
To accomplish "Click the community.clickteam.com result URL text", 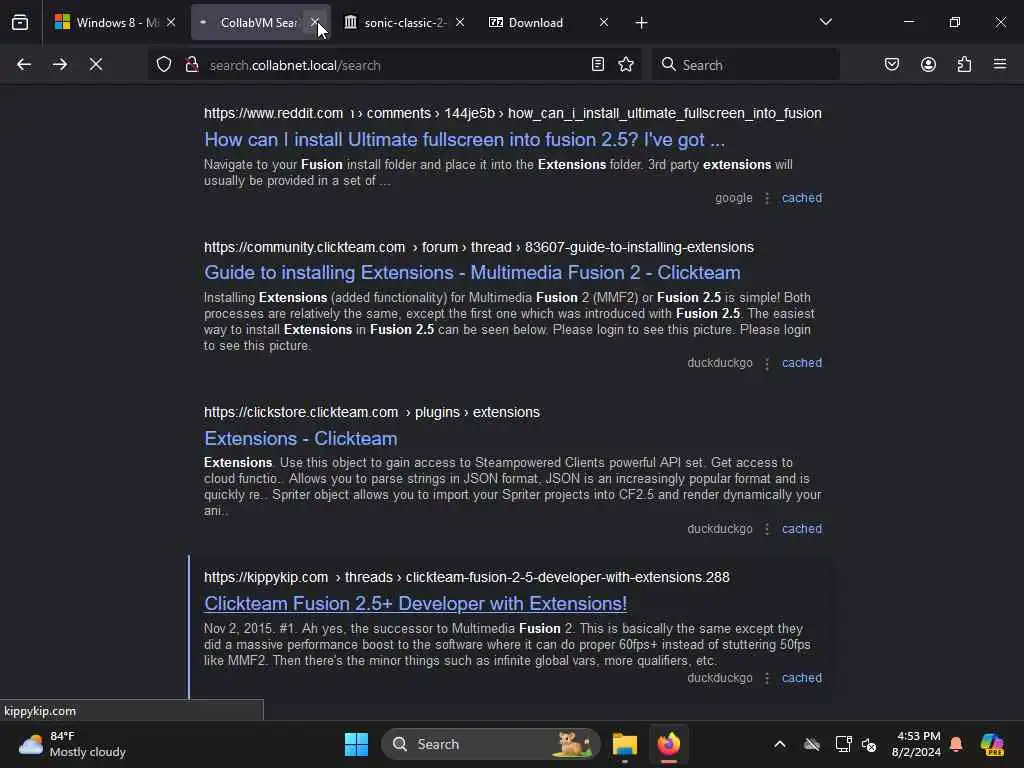I will point(478,248).
